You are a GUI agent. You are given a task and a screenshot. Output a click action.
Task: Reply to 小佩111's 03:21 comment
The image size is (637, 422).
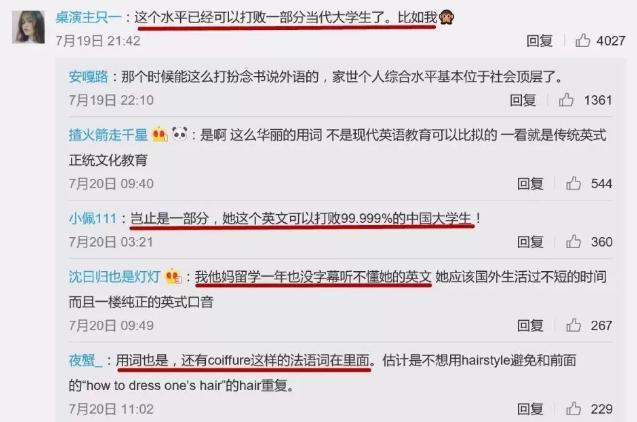click(x=530, y=242)
